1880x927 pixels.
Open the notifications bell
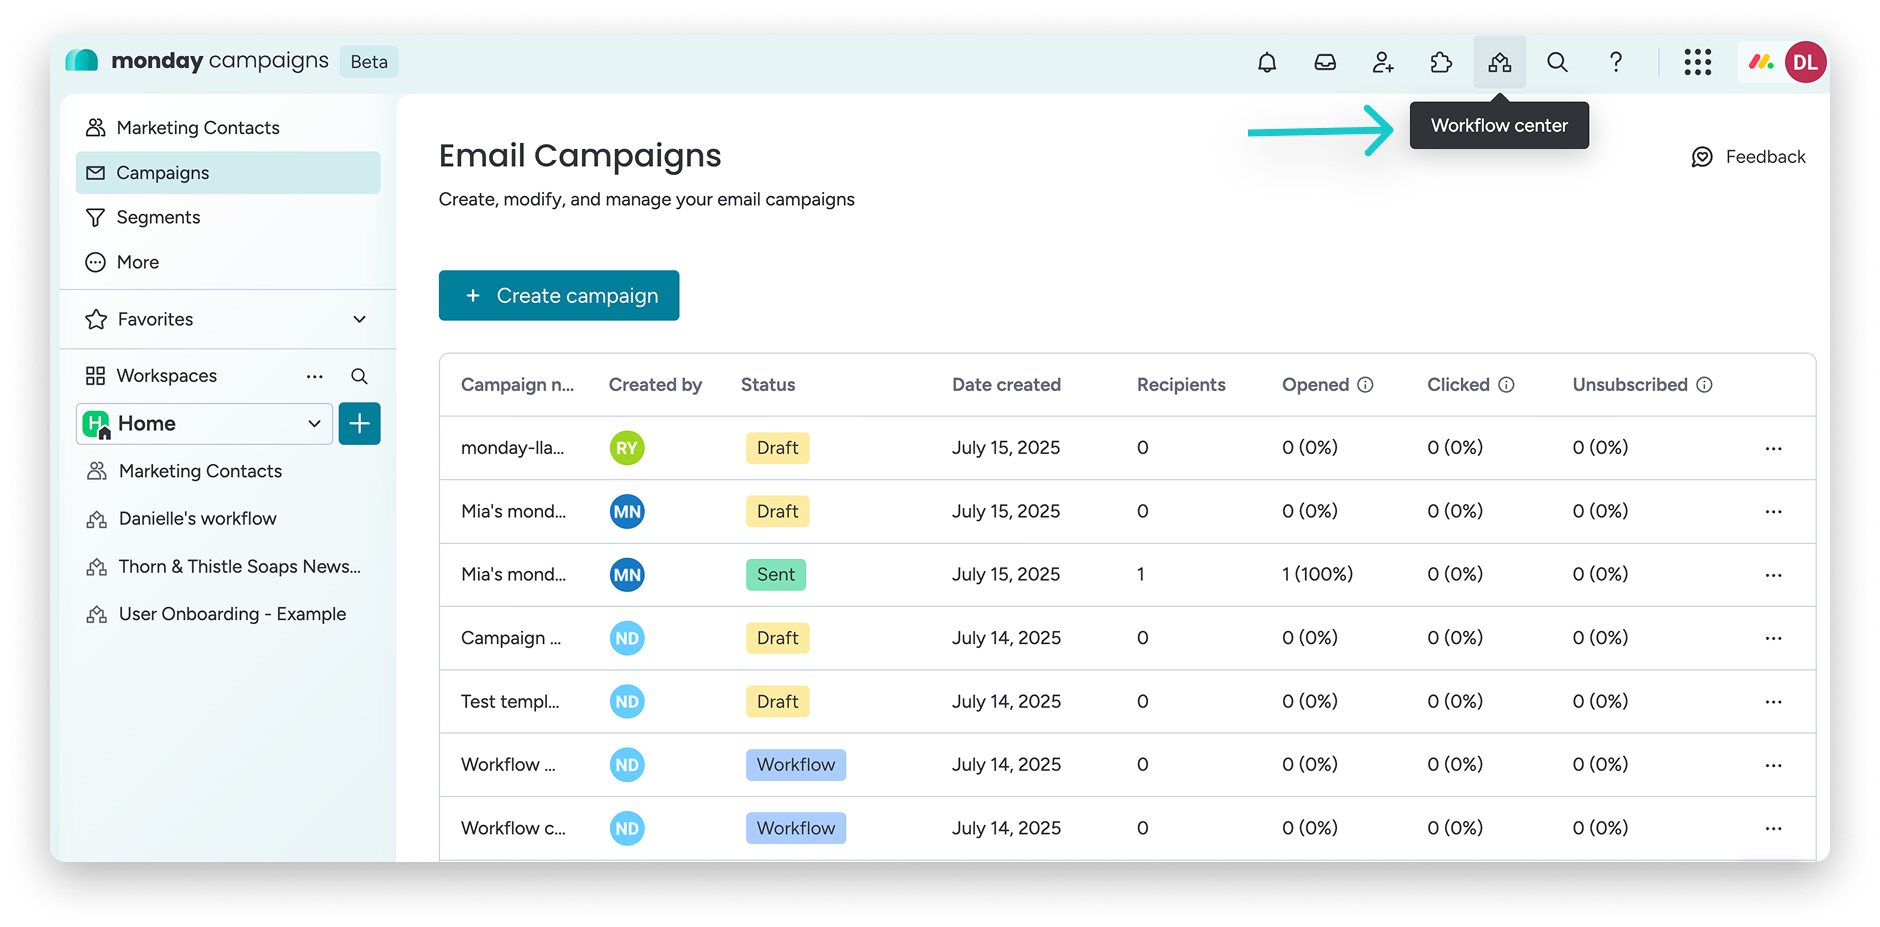click(1267, 62)
